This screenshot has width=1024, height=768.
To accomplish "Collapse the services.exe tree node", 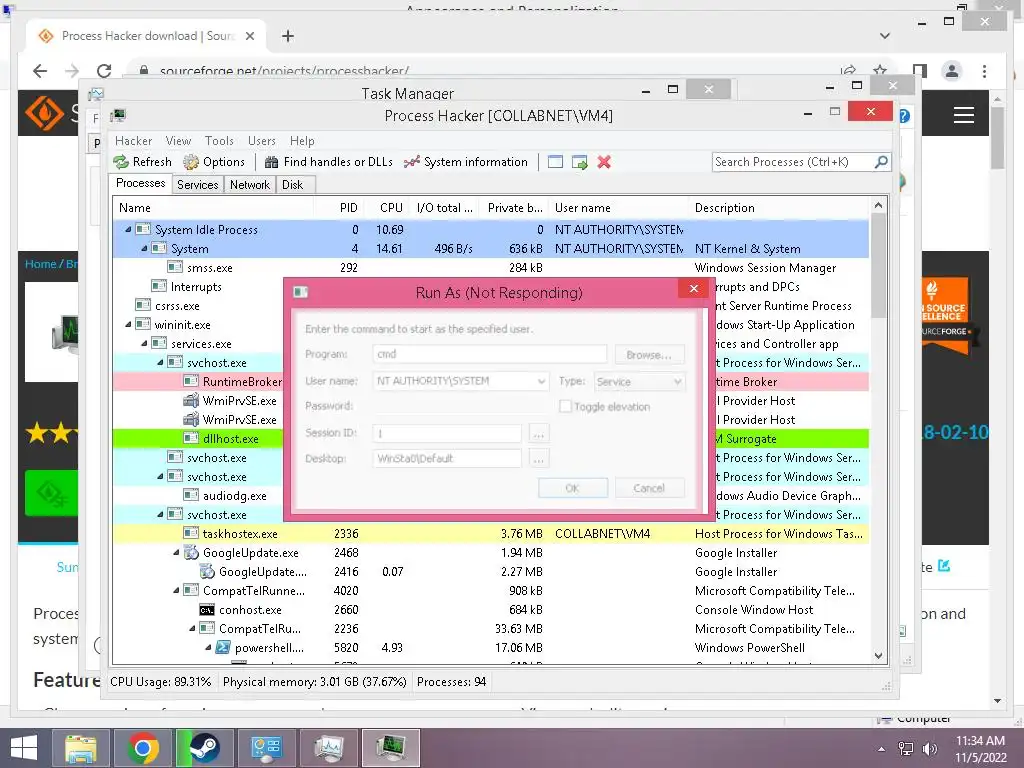I will (x=144, y=344).
